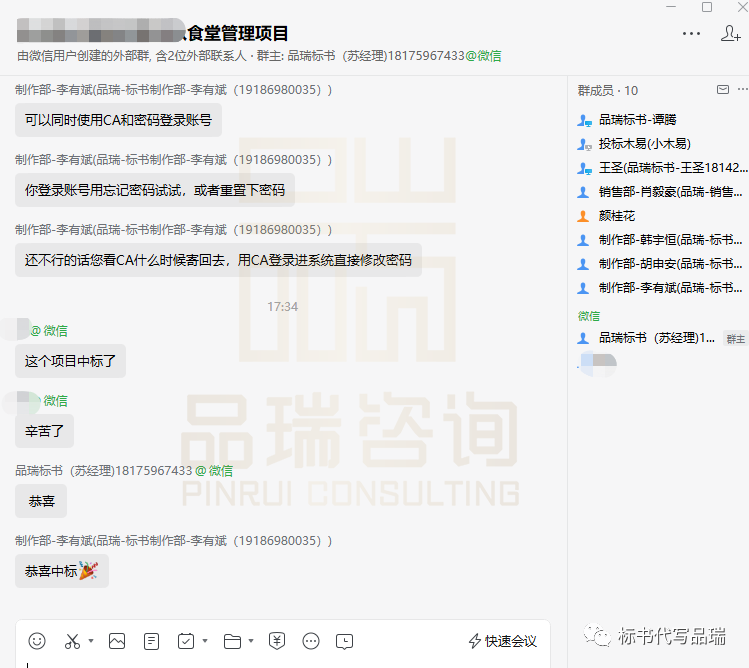The image size is (749, 668).
Task: Open the emoji picker in the chat toolbar
Action: (x=37, y=641)
